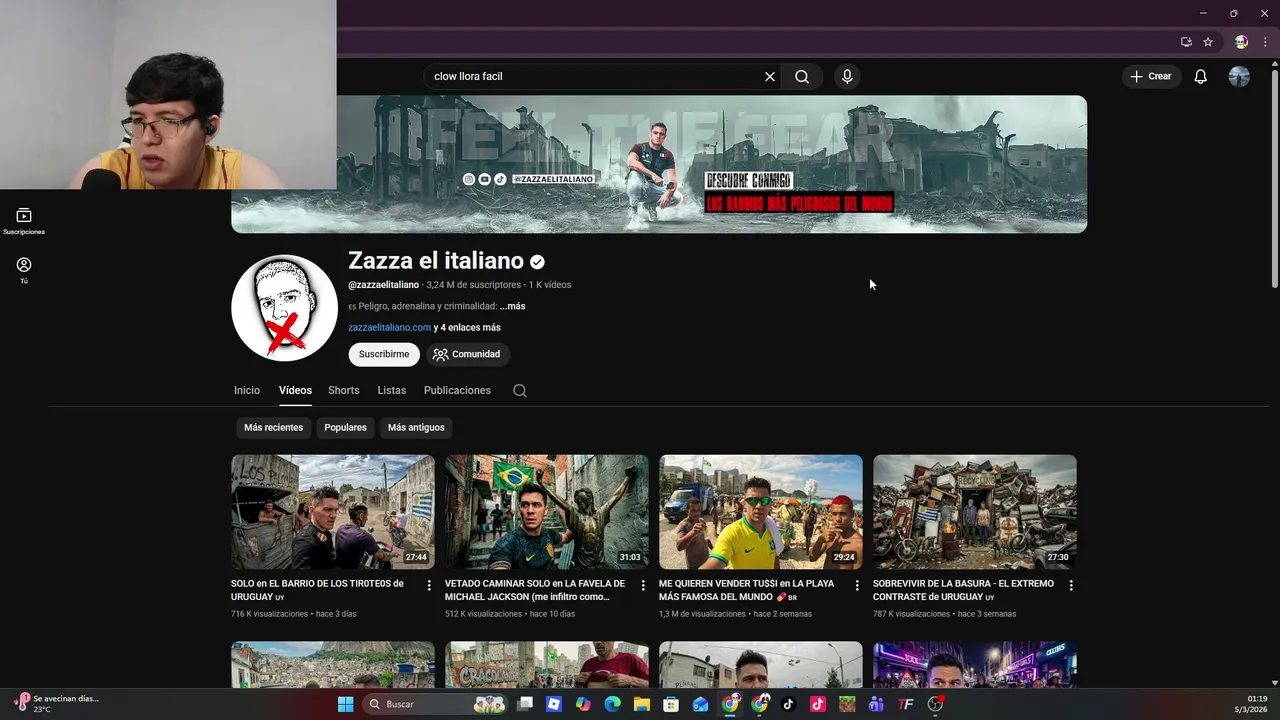Screen dimensions: 1280x720
Task: Play the 31:03 Michael Jackson favela thumbnail
Action: pyautogui.click(x=547, y=512)
